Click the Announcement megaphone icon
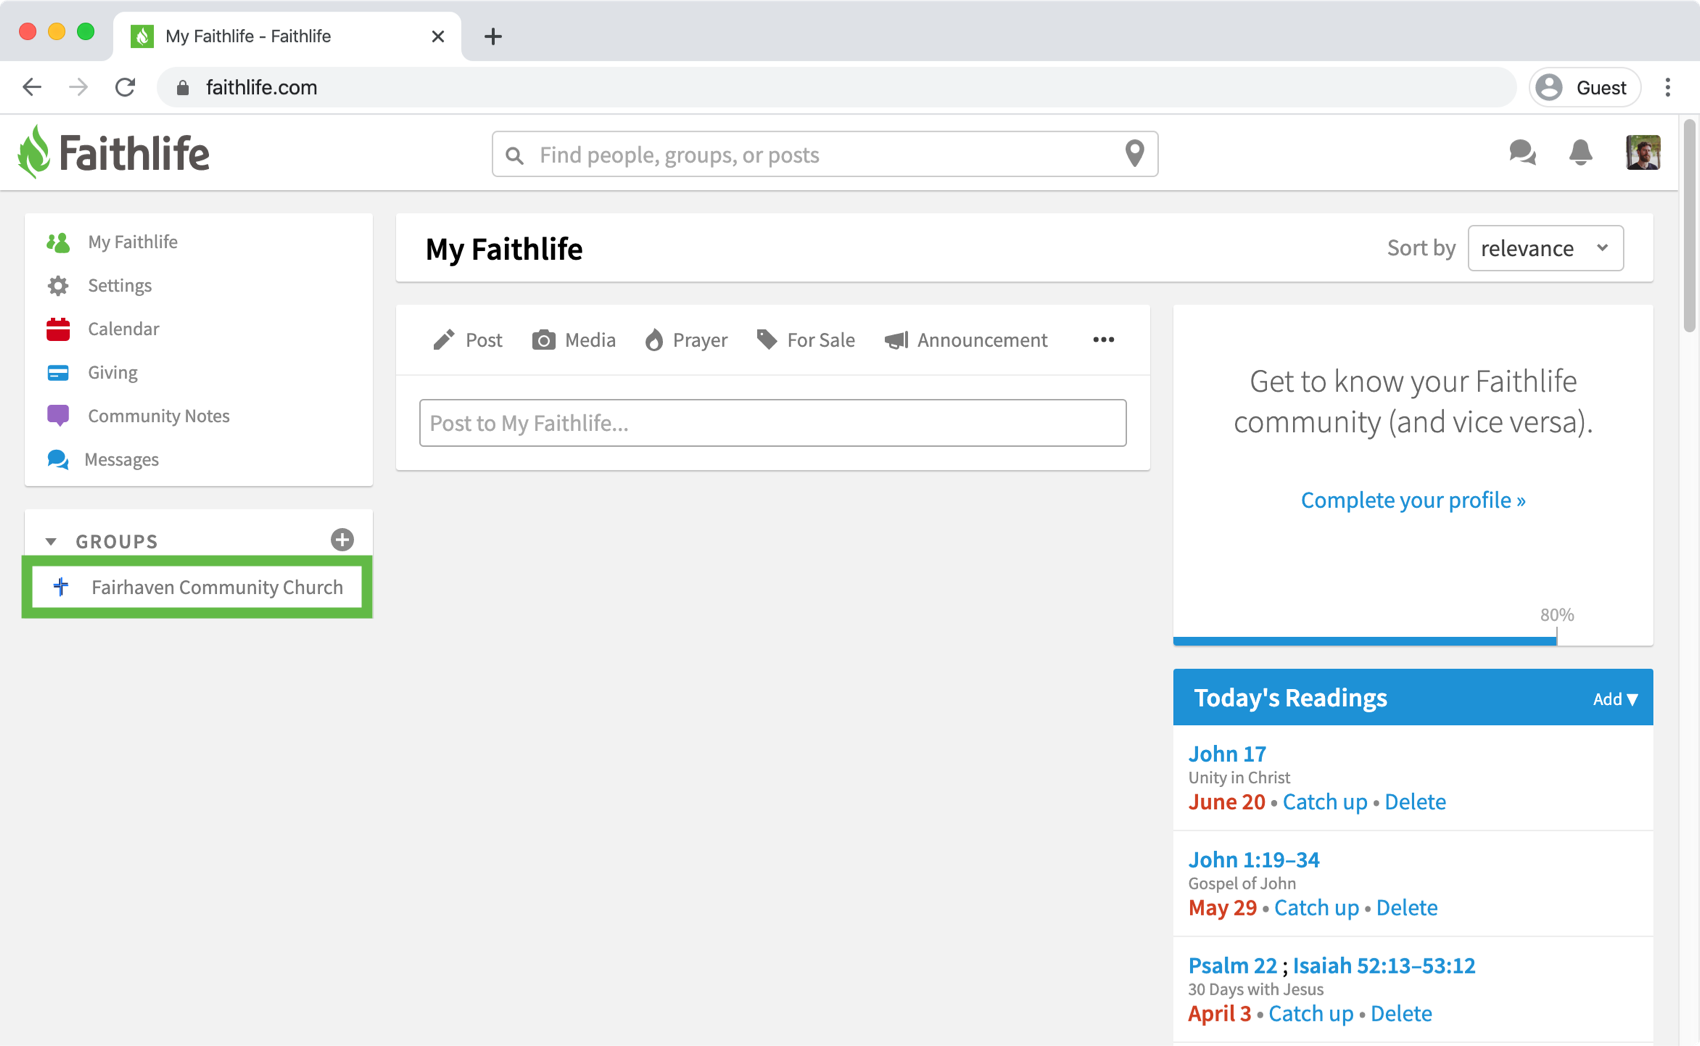The image size is (1700, 1046). 896,340
